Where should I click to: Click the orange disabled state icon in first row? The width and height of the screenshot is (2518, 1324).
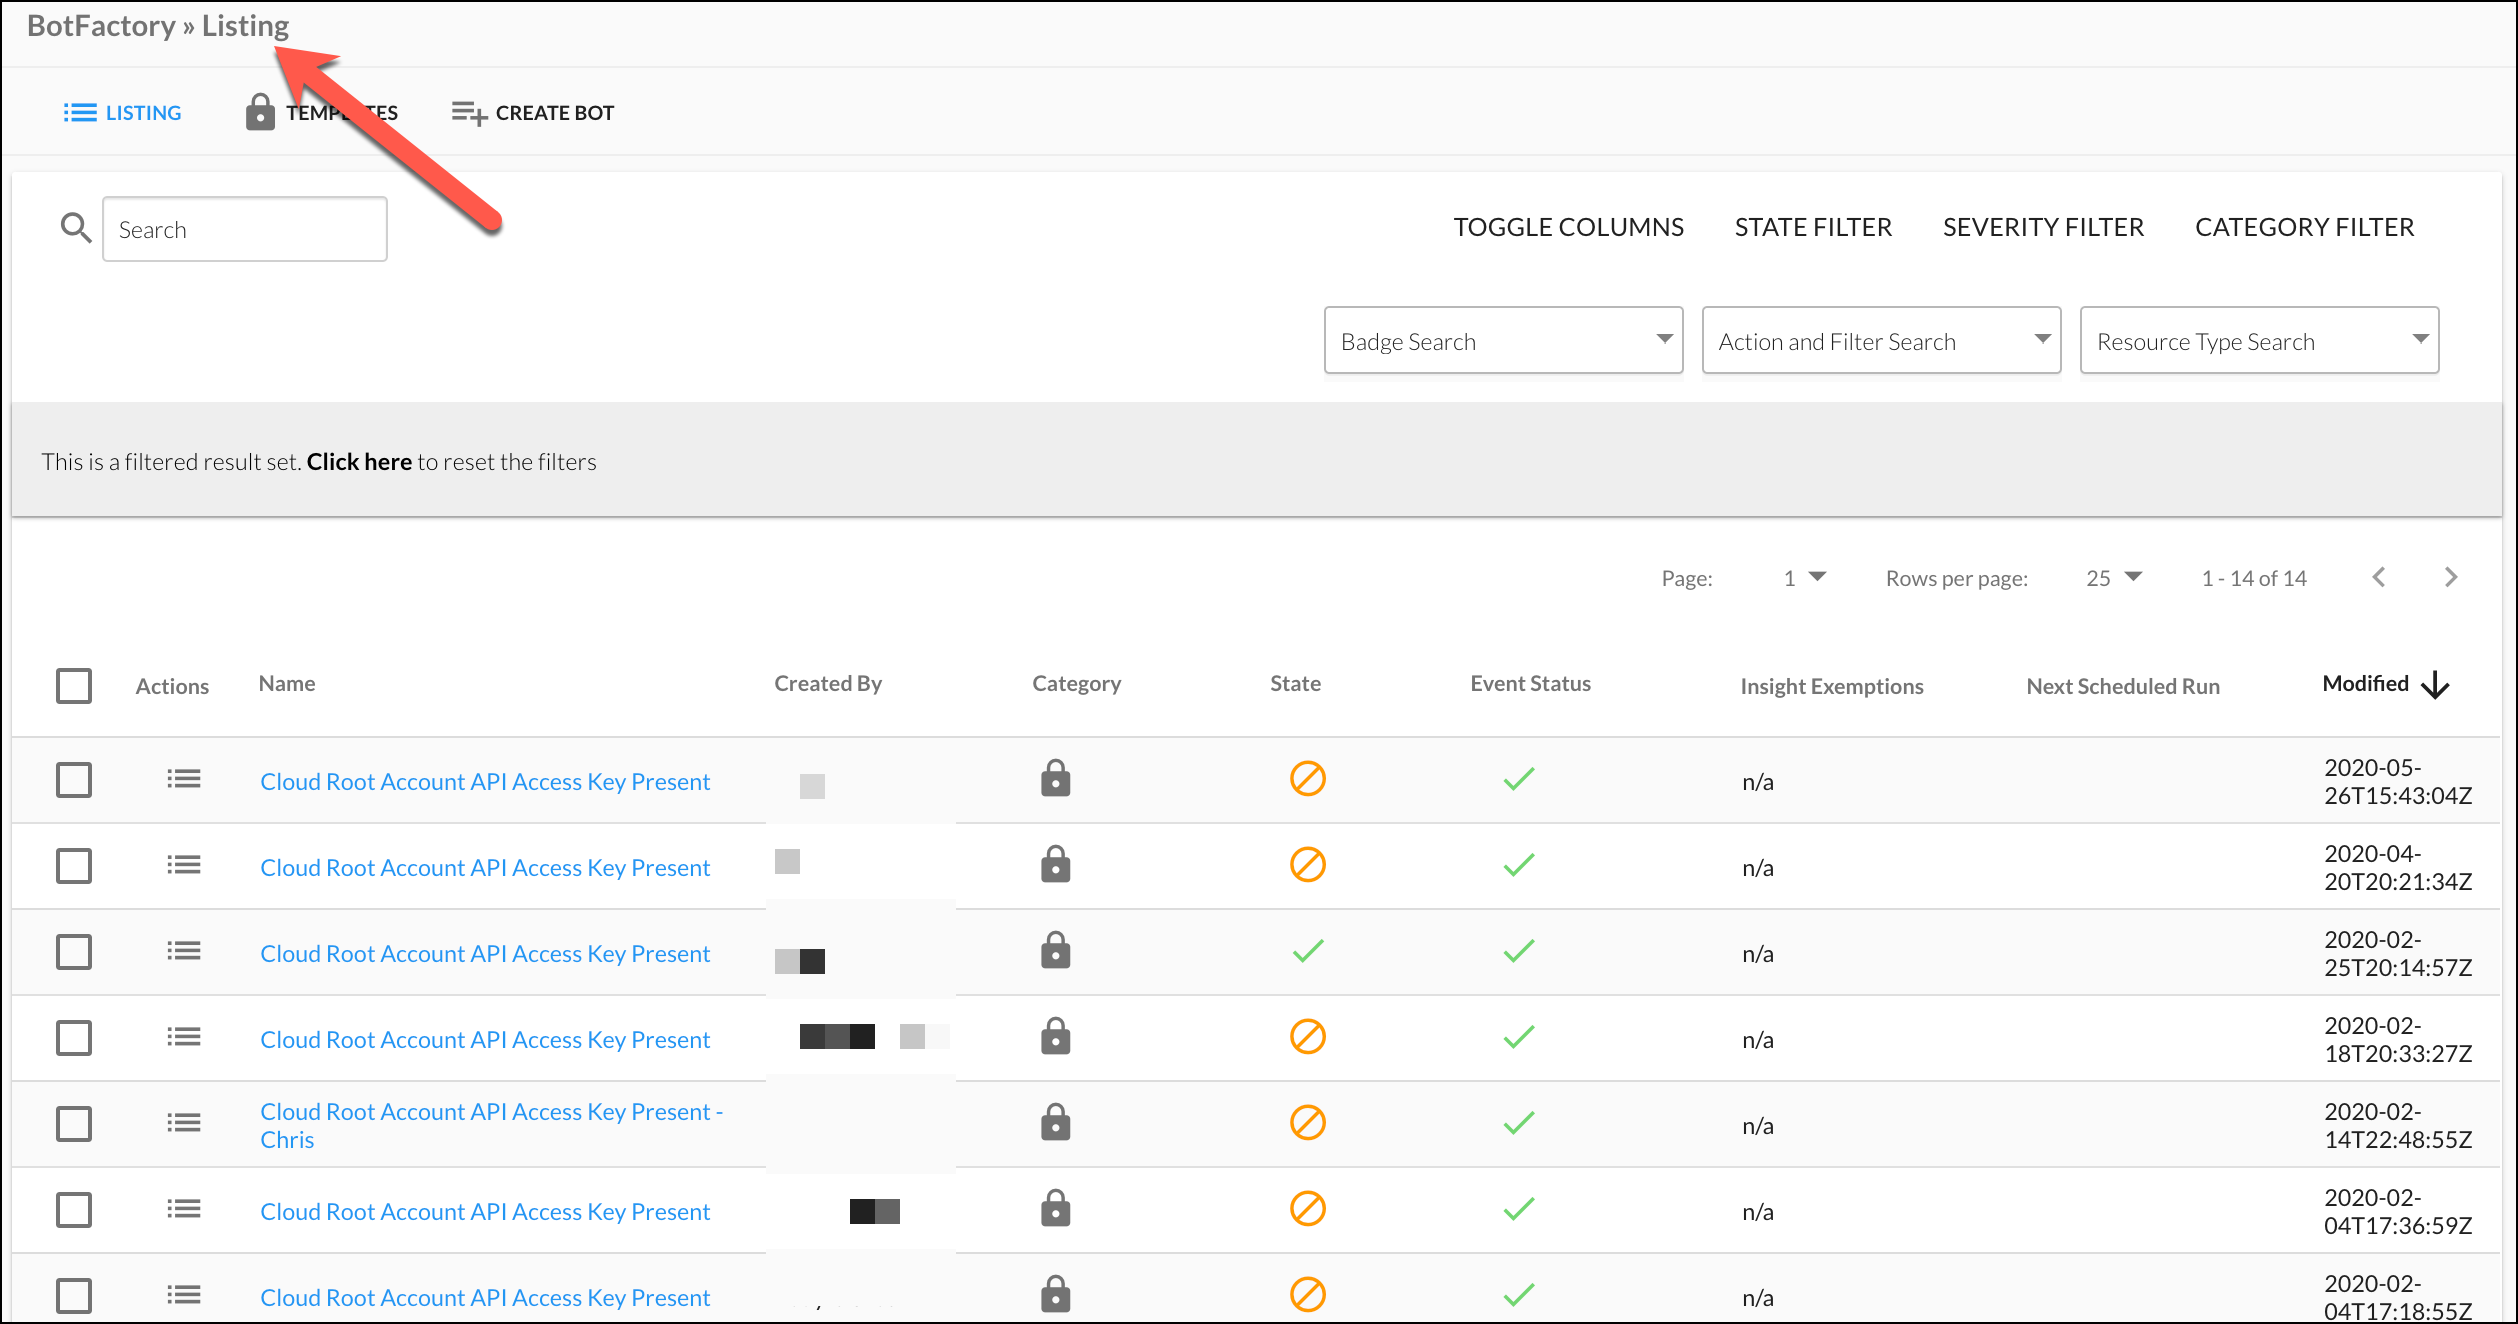coord(1307,779)
